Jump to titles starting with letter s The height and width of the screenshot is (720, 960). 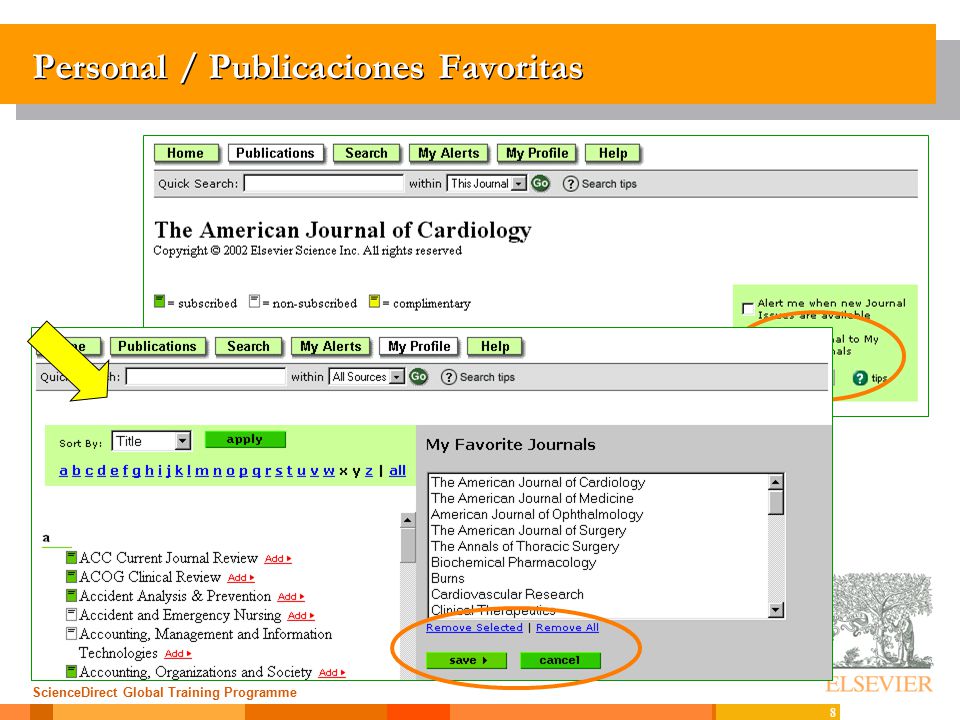tap(279, 470)
